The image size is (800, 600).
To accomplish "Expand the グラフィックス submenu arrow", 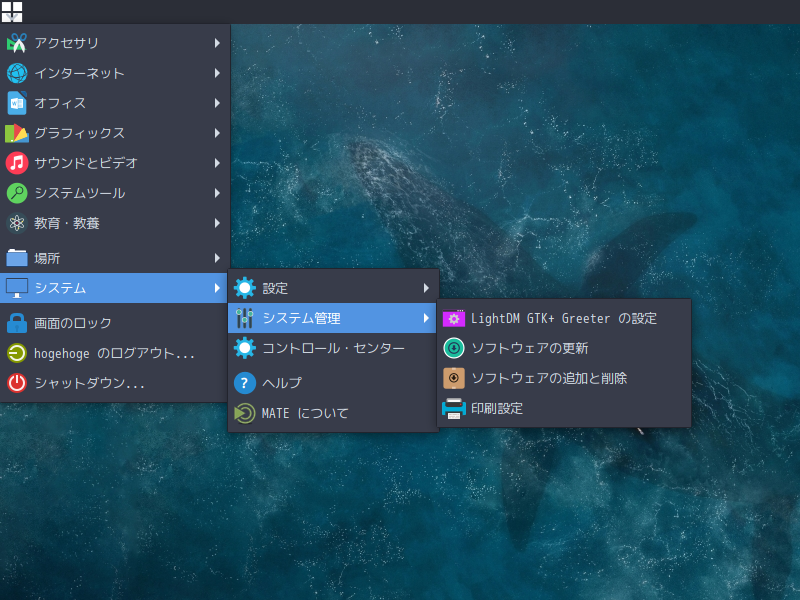I will click(x=217, y=133).
